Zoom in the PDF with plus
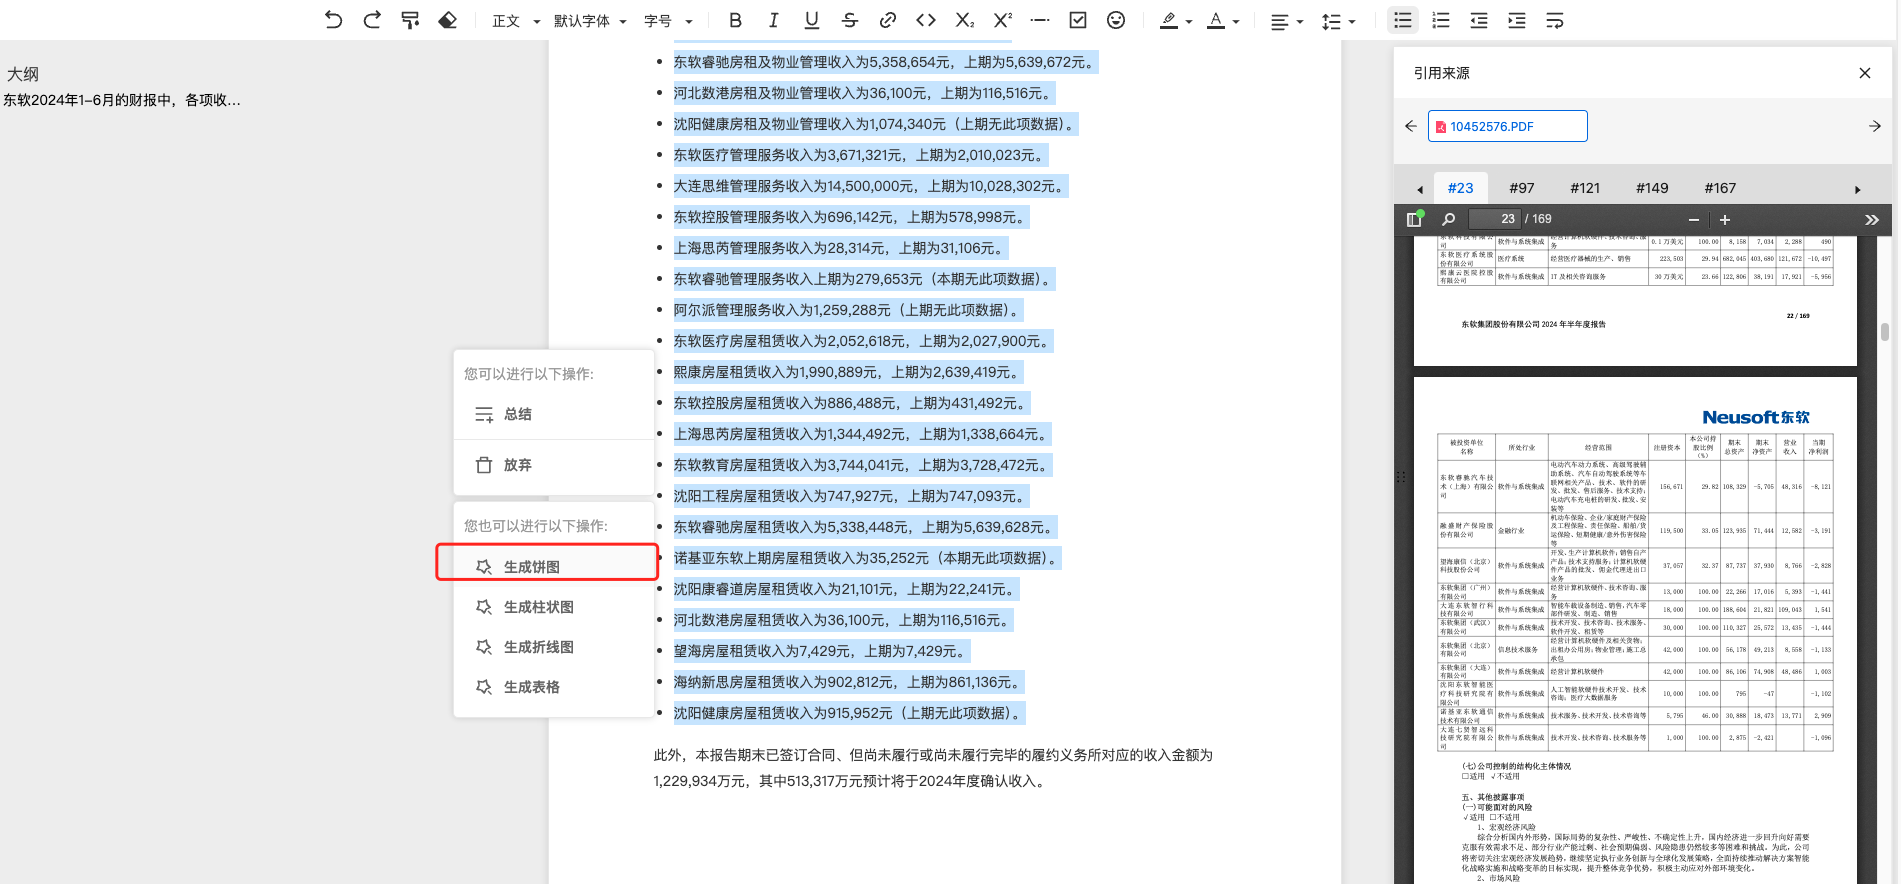The image size is (1901, 884). pyautogui.click(x=1725, y=219)
